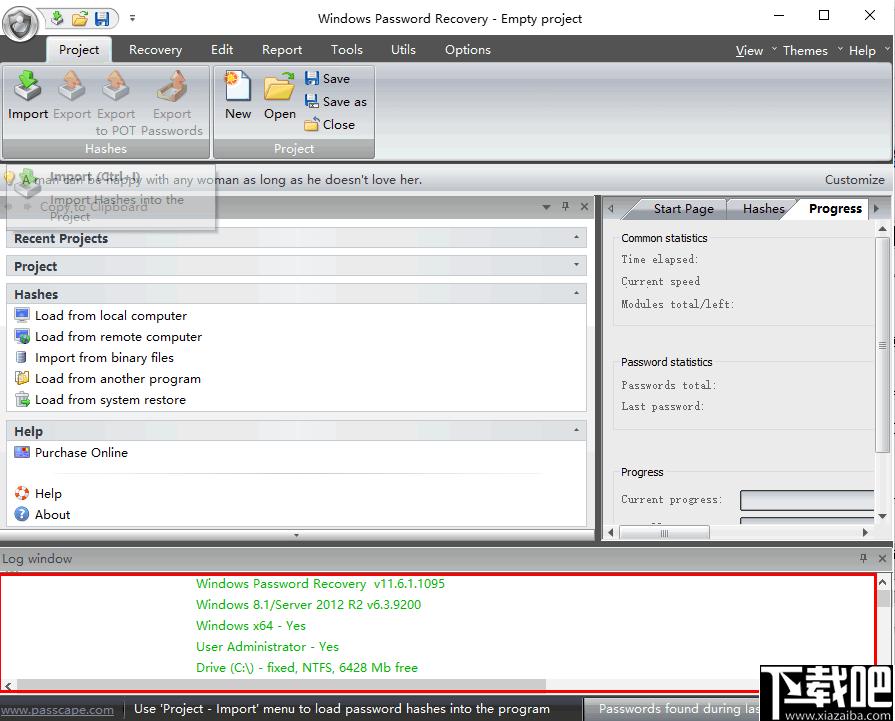Click the Export hashes ribbon icon
The image size is (895, 721).
click(72, 86)
